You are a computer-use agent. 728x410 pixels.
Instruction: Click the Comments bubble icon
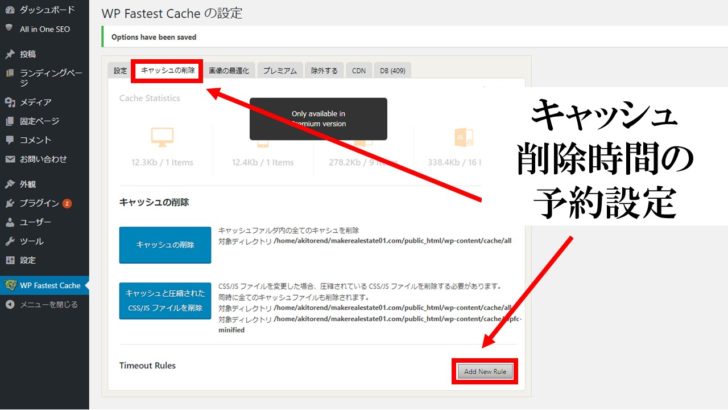[10, 139]
